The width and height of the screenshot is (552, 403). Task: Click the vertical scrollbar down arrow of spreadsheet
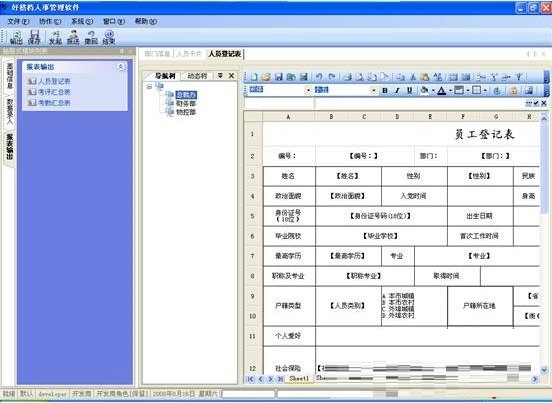[x=544, y=370]
